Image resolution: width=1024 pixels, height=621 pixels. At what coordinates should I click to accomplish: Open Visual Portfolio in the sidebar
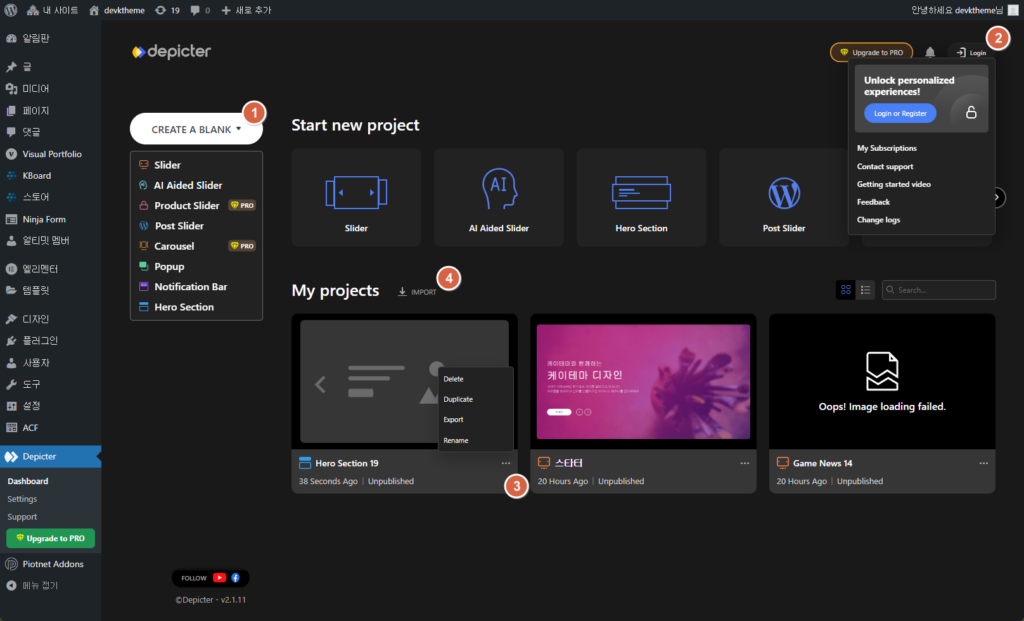click(50, 154)
